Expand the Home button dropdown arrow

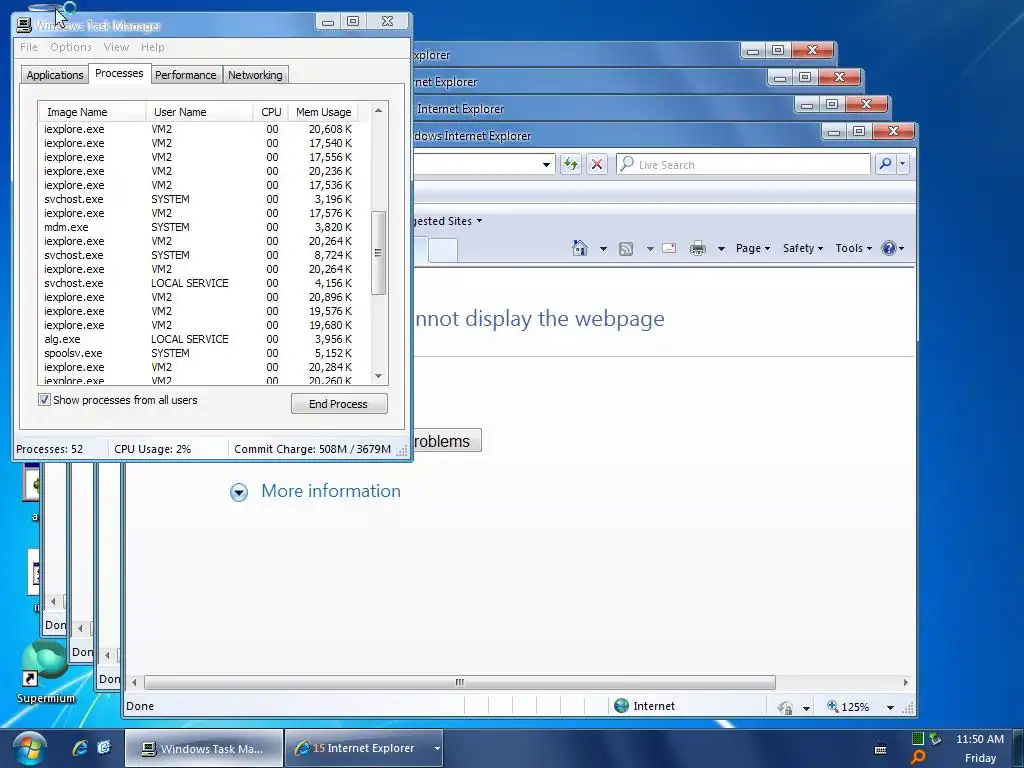[x=603, y=249]
